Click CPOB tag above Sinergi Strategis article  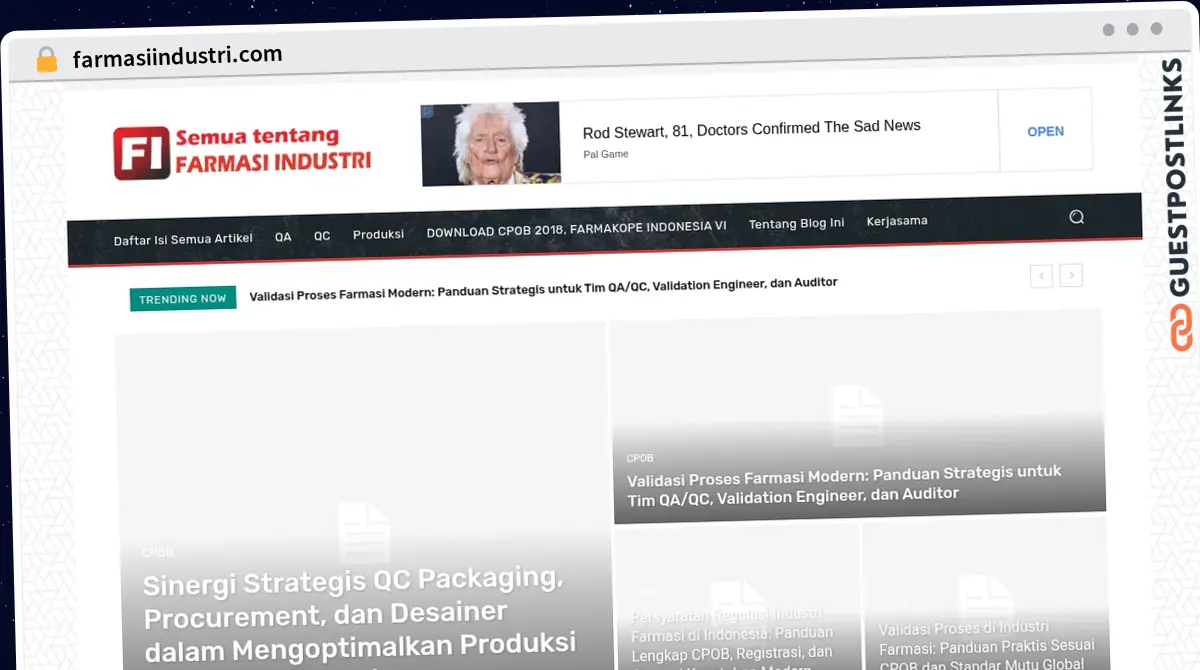(157, 552)
